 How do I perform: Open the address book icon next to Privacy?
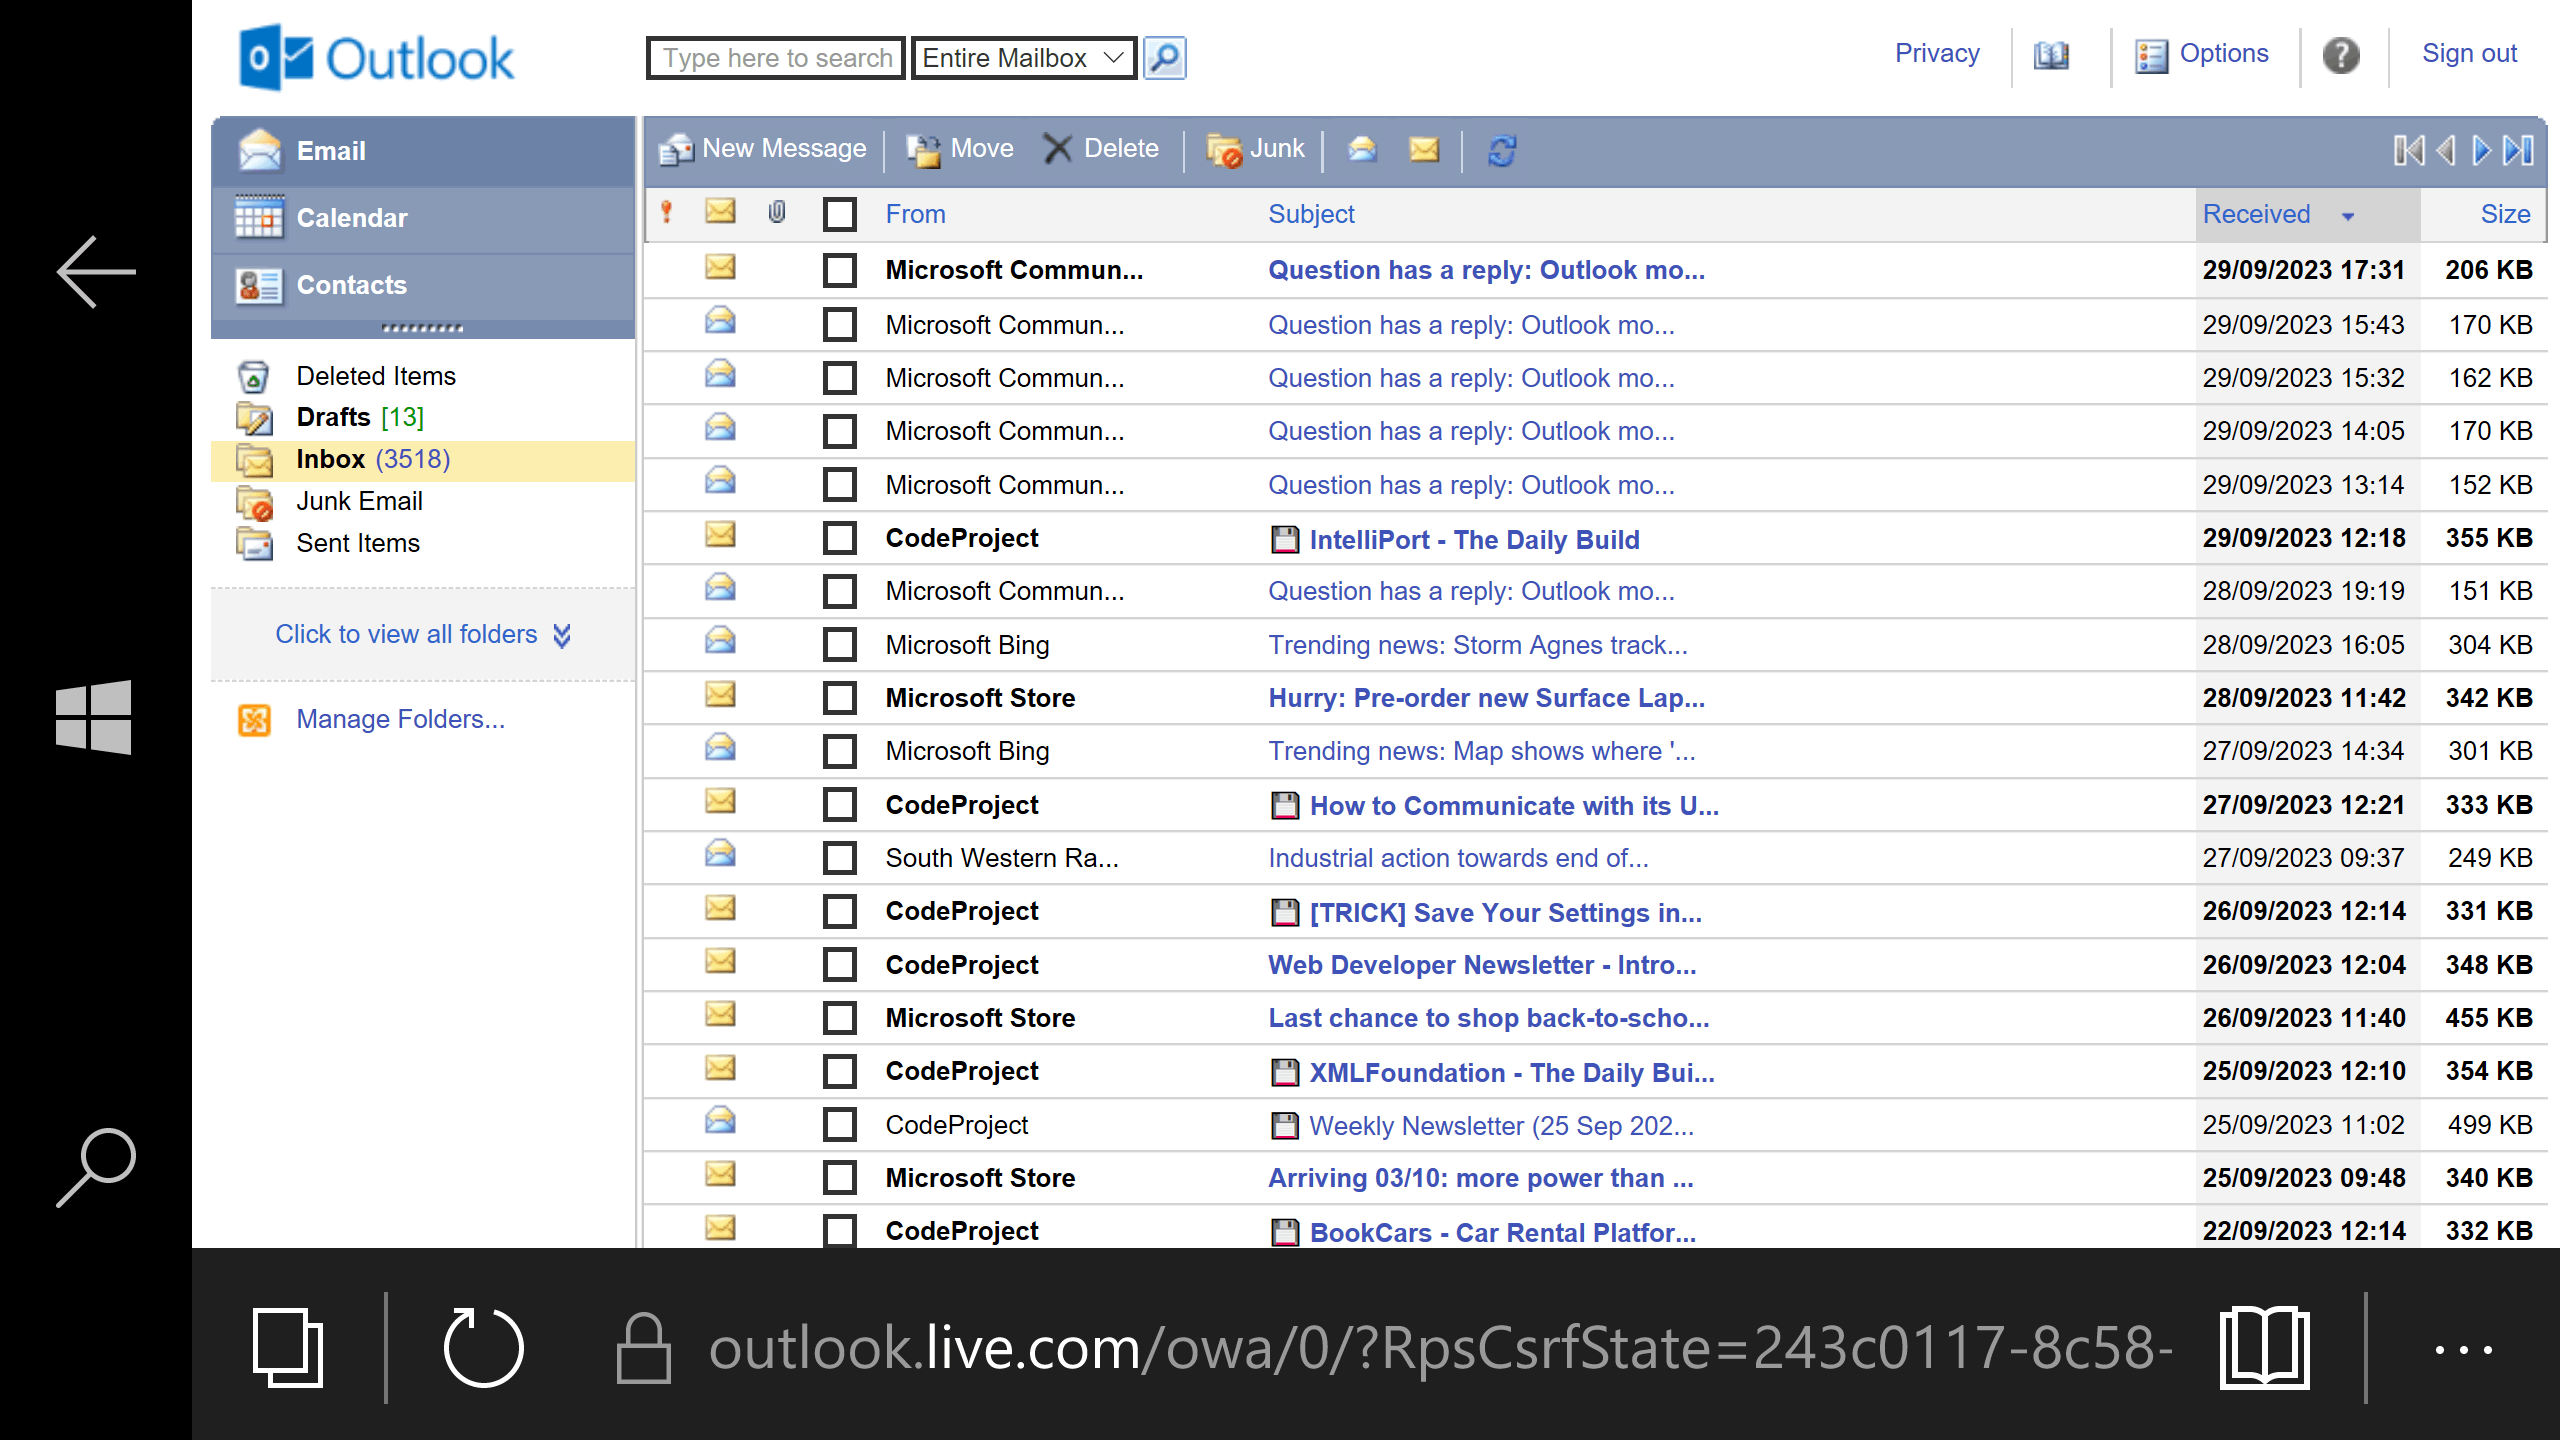pos(2051,55)
